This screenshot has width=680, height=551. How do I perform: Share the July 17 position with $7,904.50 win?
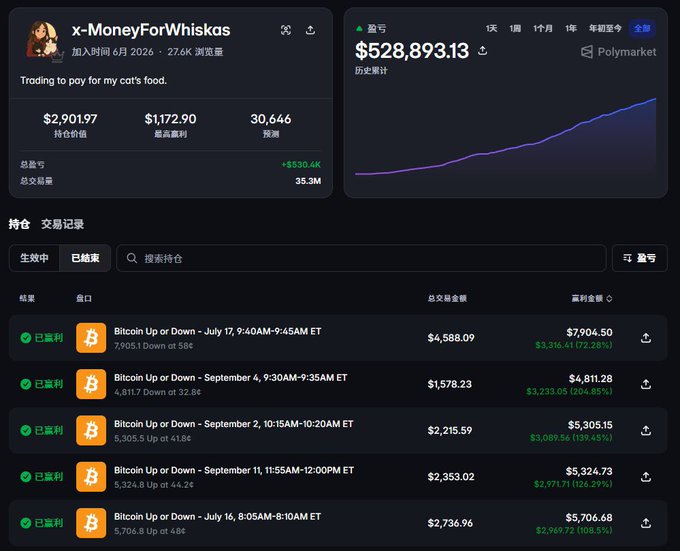[x=646, y=338]
